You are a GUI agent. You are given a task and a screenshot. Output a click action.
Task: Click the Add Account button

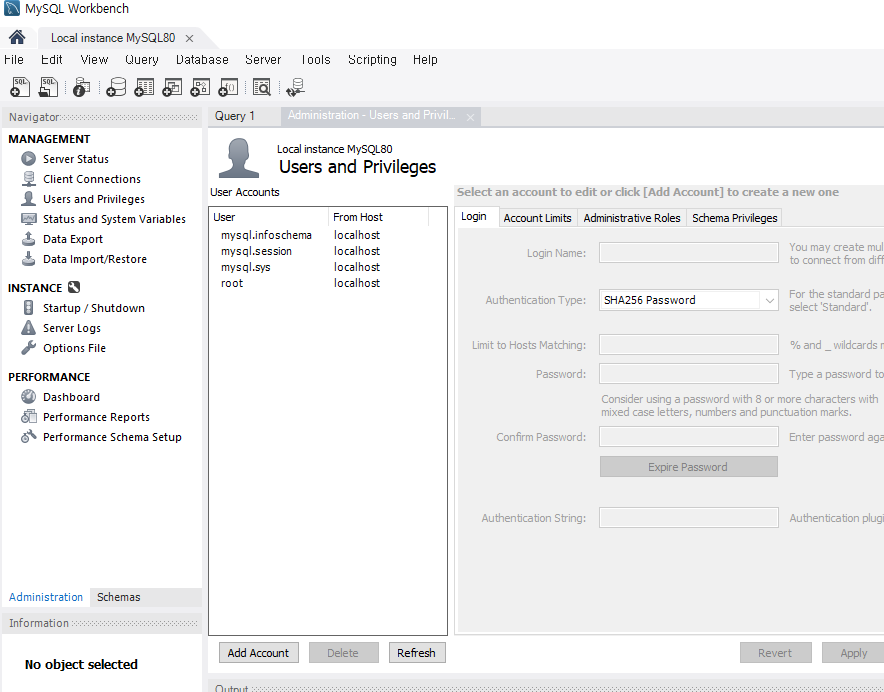click(x=258, y=653)
